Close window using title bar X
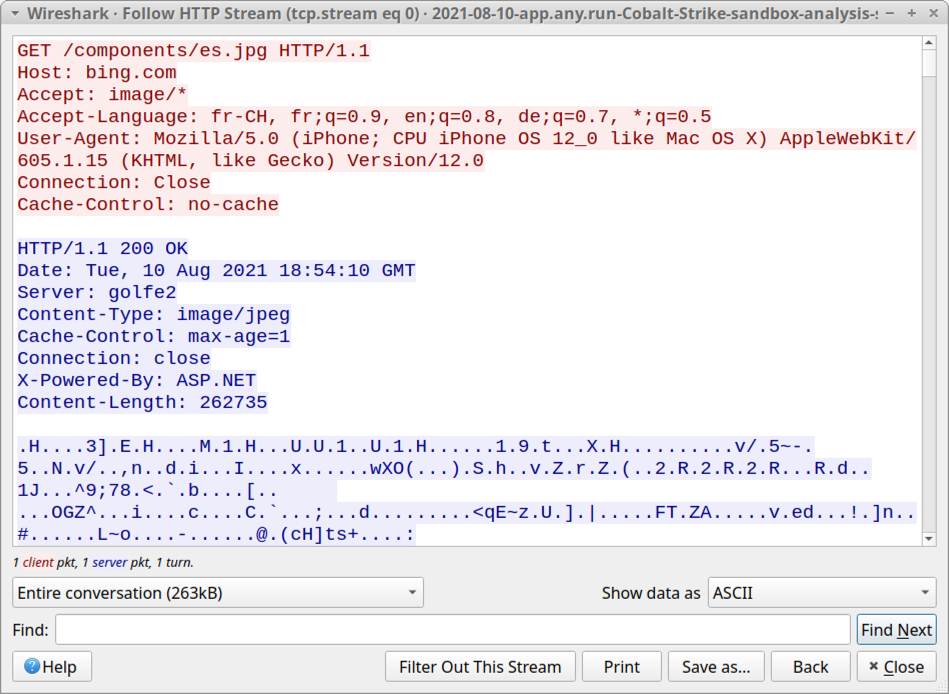The image size is (949, 694). pos(934,13)
